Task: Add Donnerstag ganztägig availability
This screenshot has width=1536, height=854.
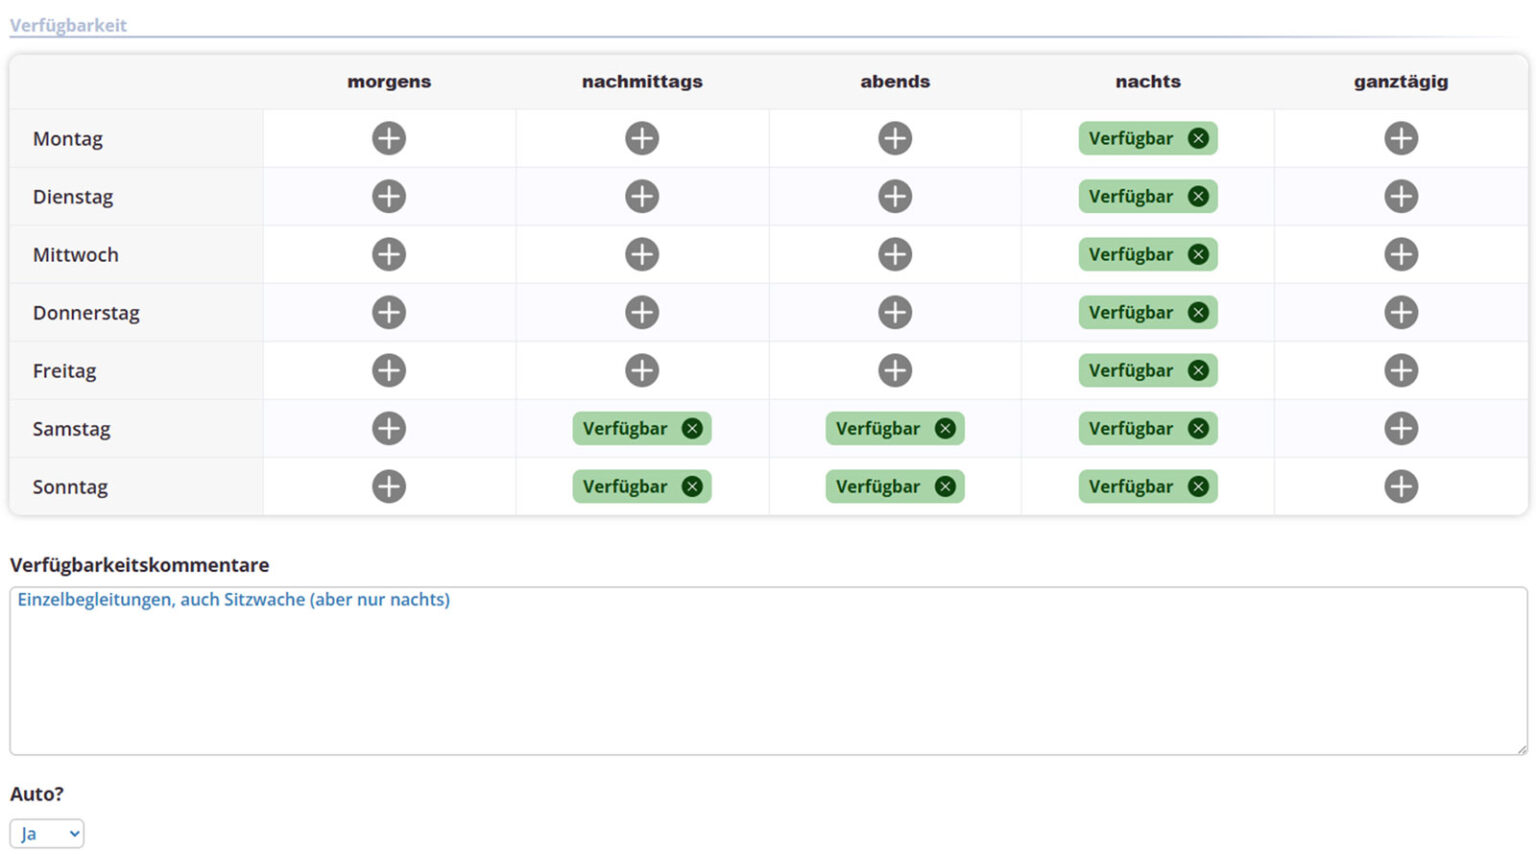Action: (1401, 312)
